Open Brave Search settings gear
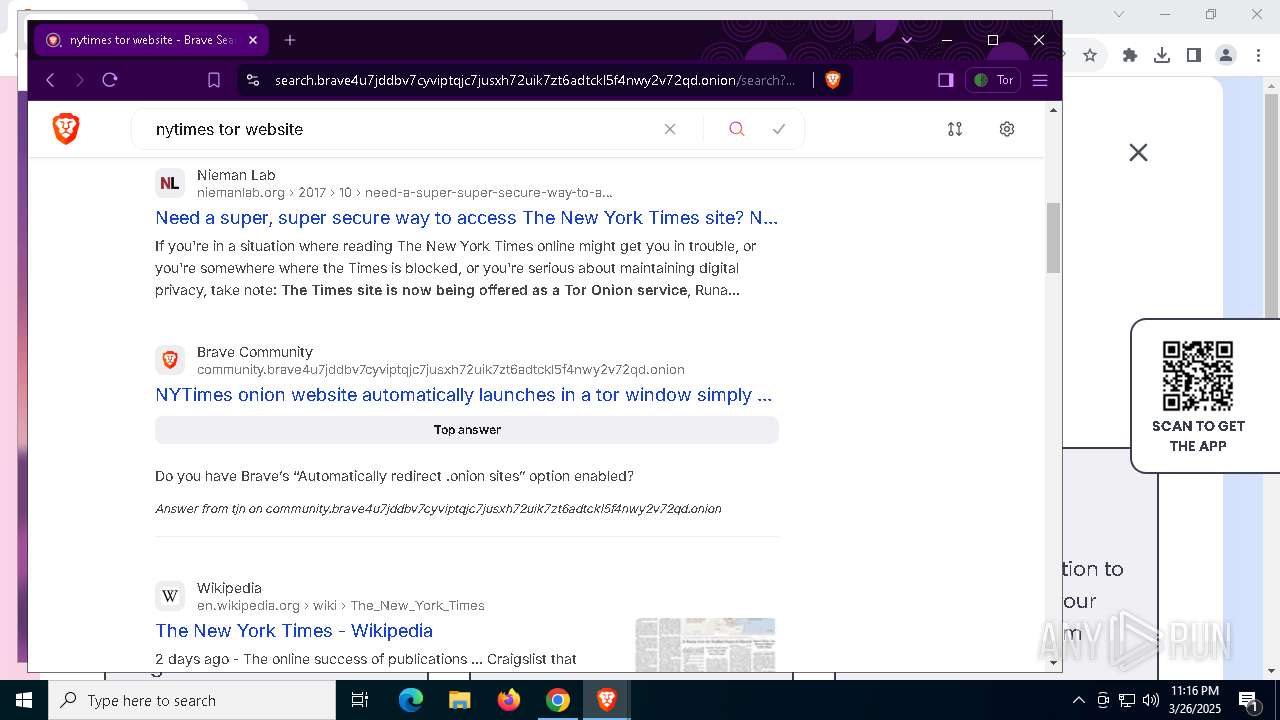This screenshot has height=720, width=1280. (1007, 129)
